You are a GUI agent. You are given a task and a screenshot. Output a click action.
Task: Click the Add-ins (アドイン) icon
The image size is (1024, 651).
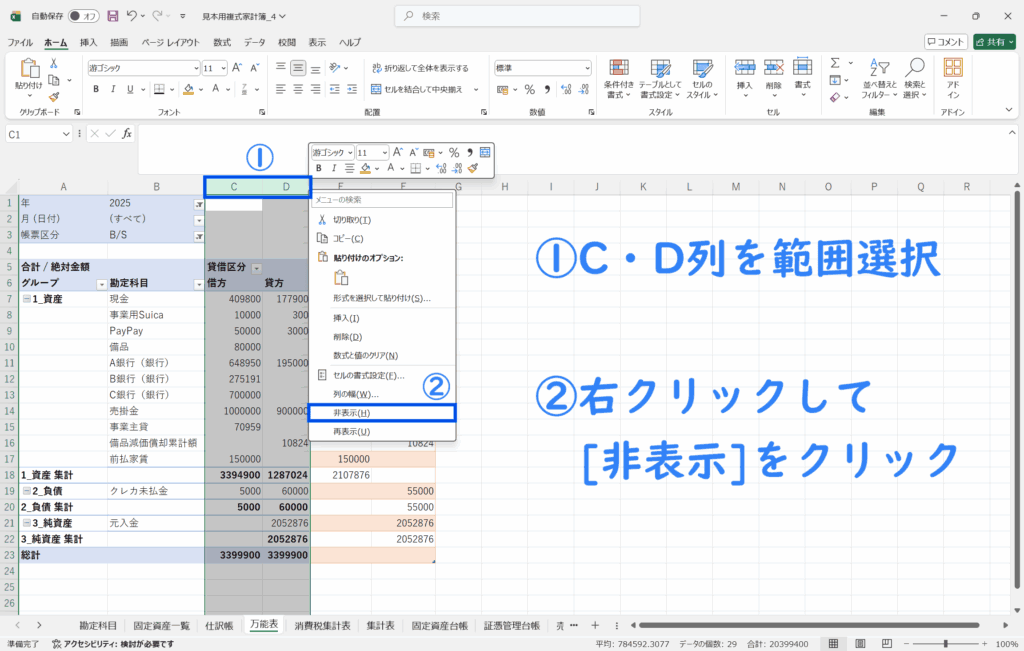pyautogui.click(x=953, y=68)
